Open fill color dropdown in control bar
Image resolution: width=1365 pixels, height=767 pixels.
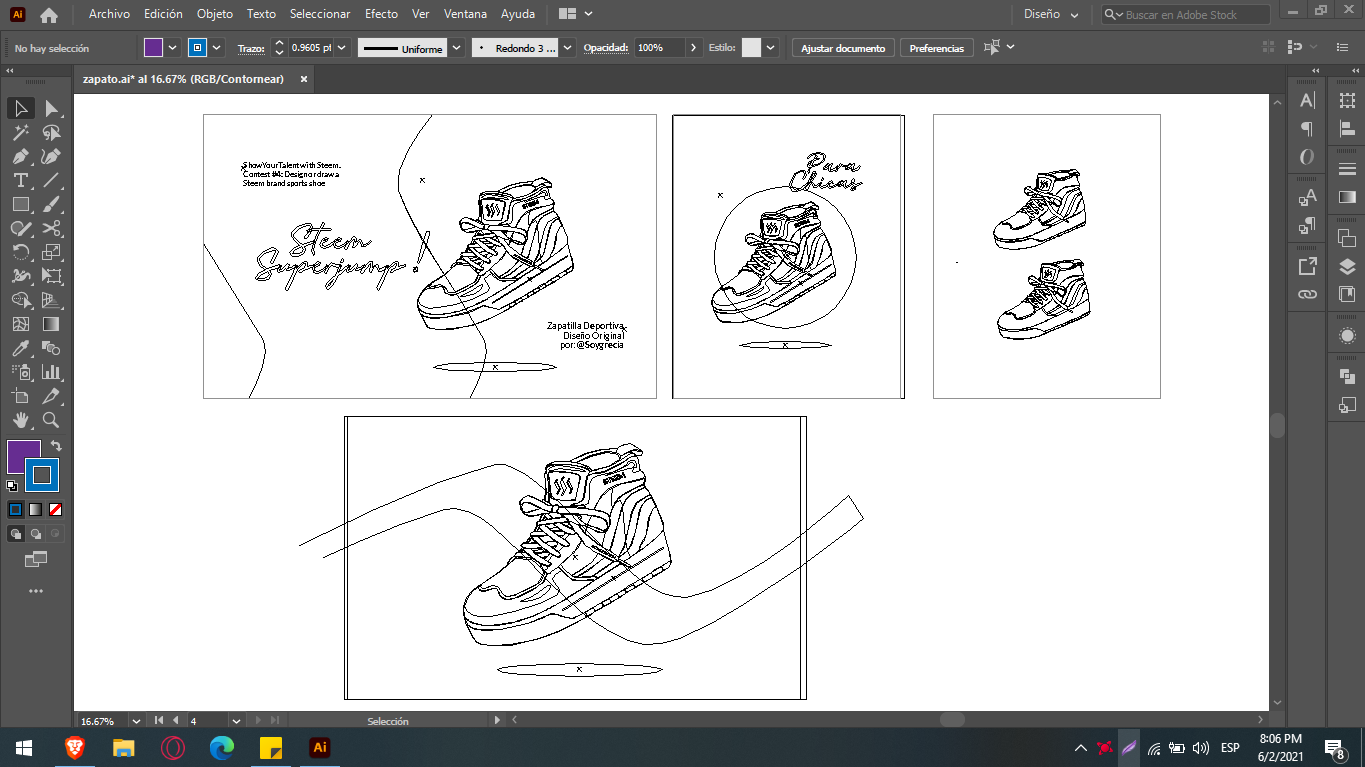pos(173,48)
